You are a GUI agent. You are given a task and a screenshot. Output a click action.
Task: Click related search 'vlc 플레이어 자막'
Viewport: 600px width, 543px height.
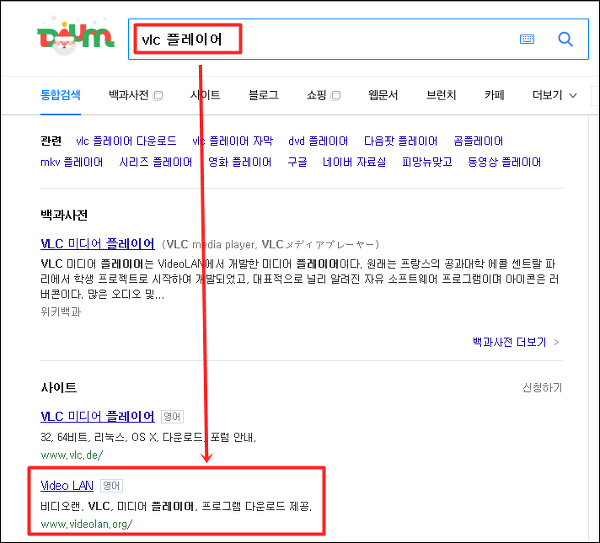click(x=233, y=141)
